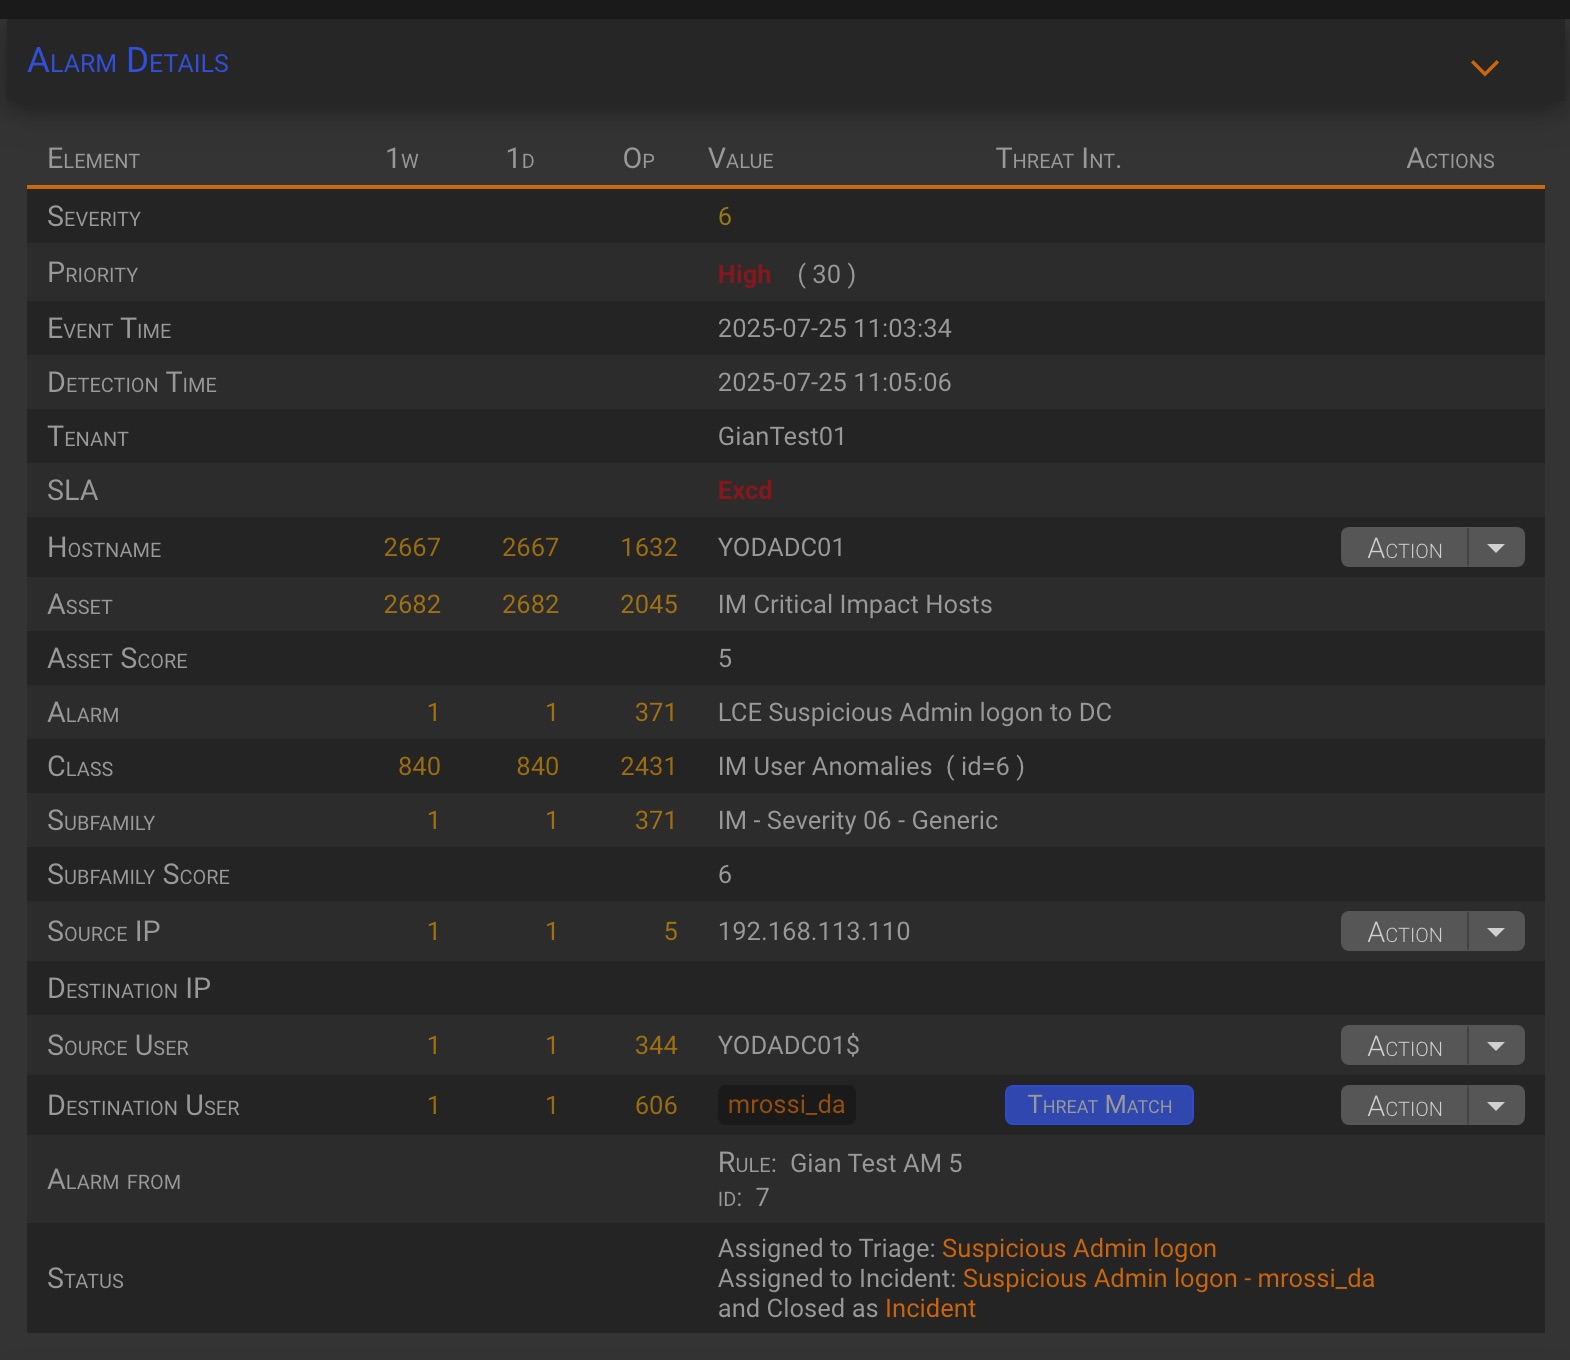
Task: Open Suspicious Admin logon - mrossi_da incident
Action: (x=1167, y=1278)
